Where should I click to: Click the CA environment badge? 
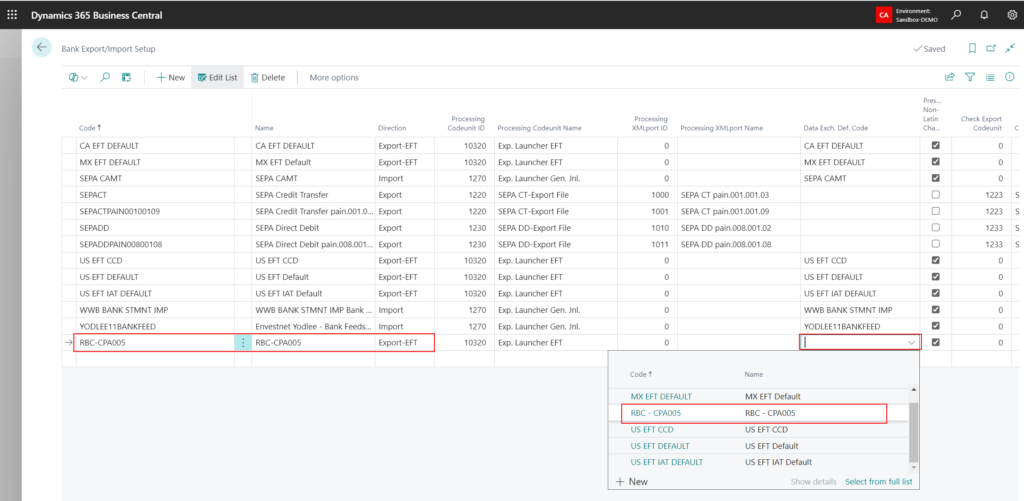coord(884,14)
